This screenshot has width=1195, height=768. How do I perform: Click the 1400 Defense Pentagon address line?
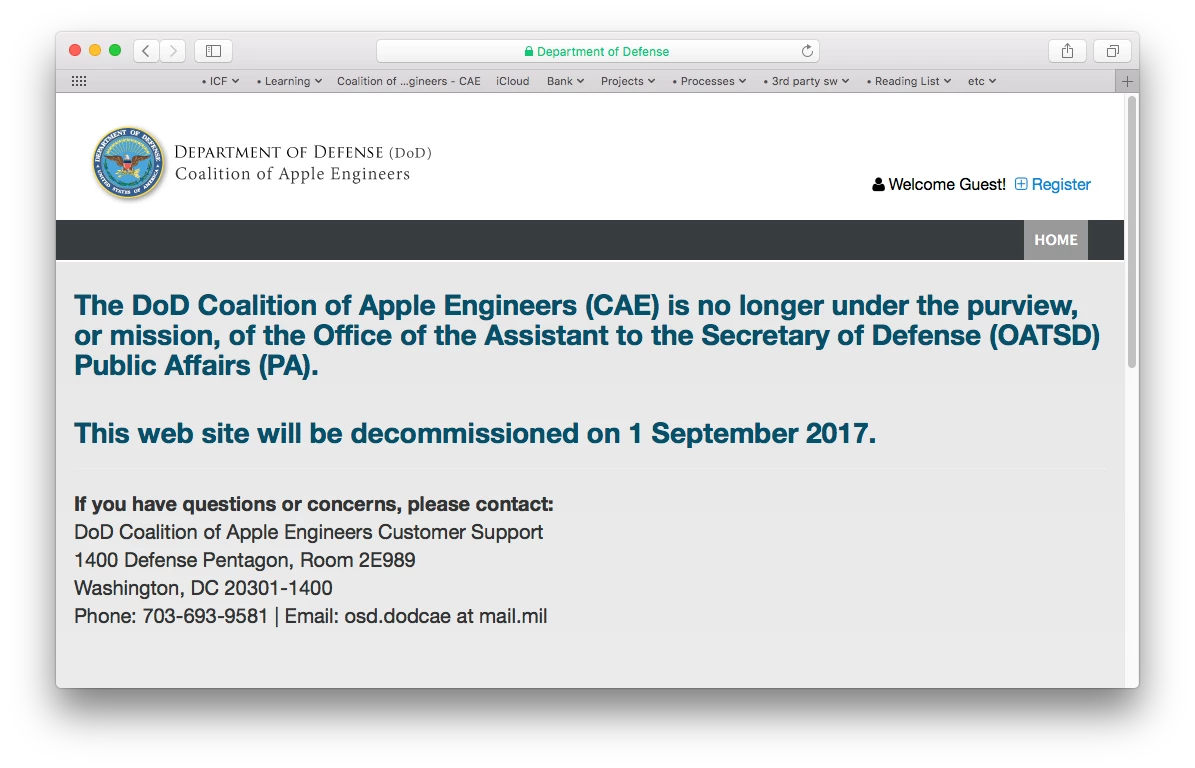tap(245, 560)
